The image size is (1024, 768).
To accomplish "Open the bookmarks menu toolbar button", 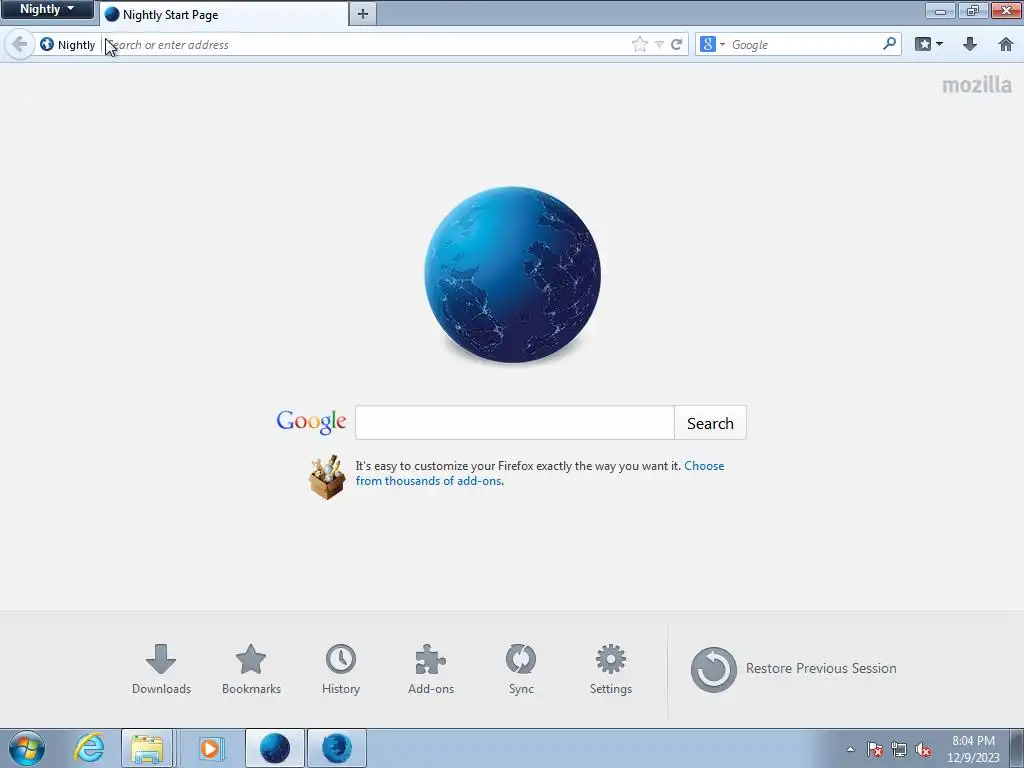I will coord(929,44).
